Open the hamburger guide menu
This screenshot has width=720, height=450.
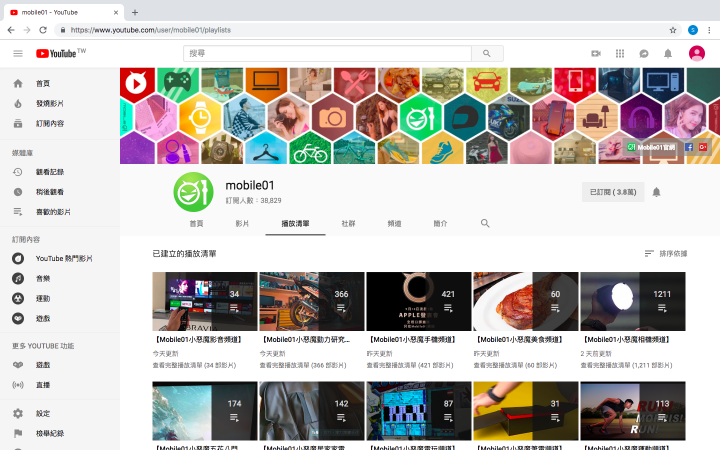click(x=18, y=54)
